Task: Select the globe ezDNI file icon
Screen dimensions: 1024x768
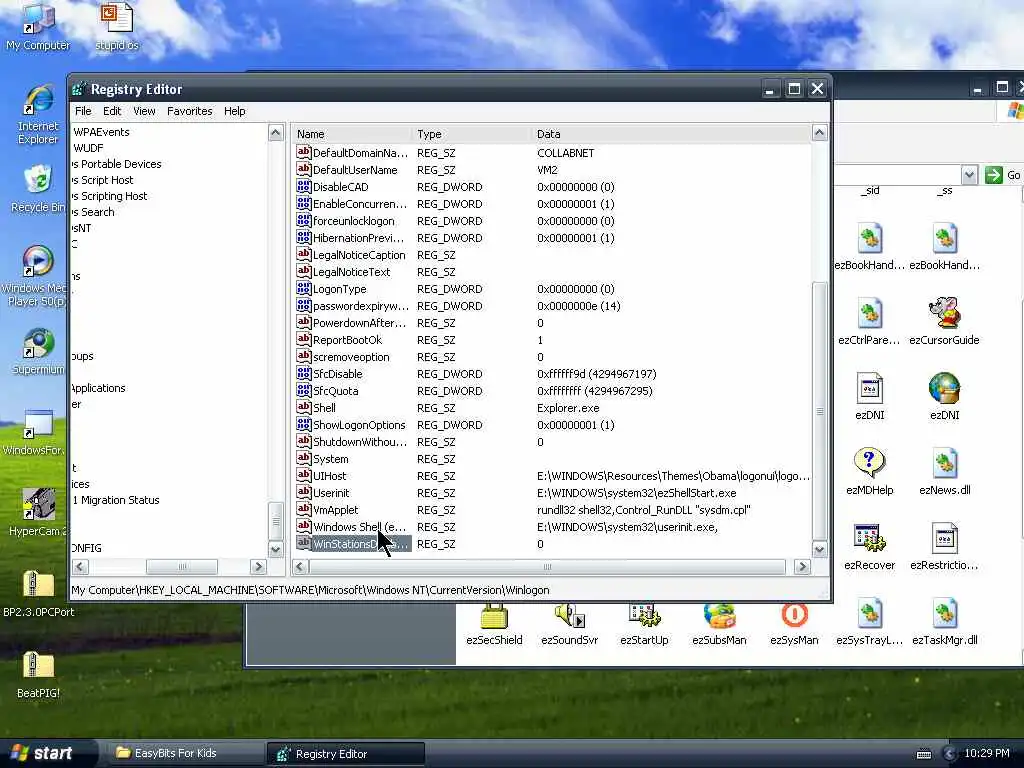Action: click(x=944, y=396)
